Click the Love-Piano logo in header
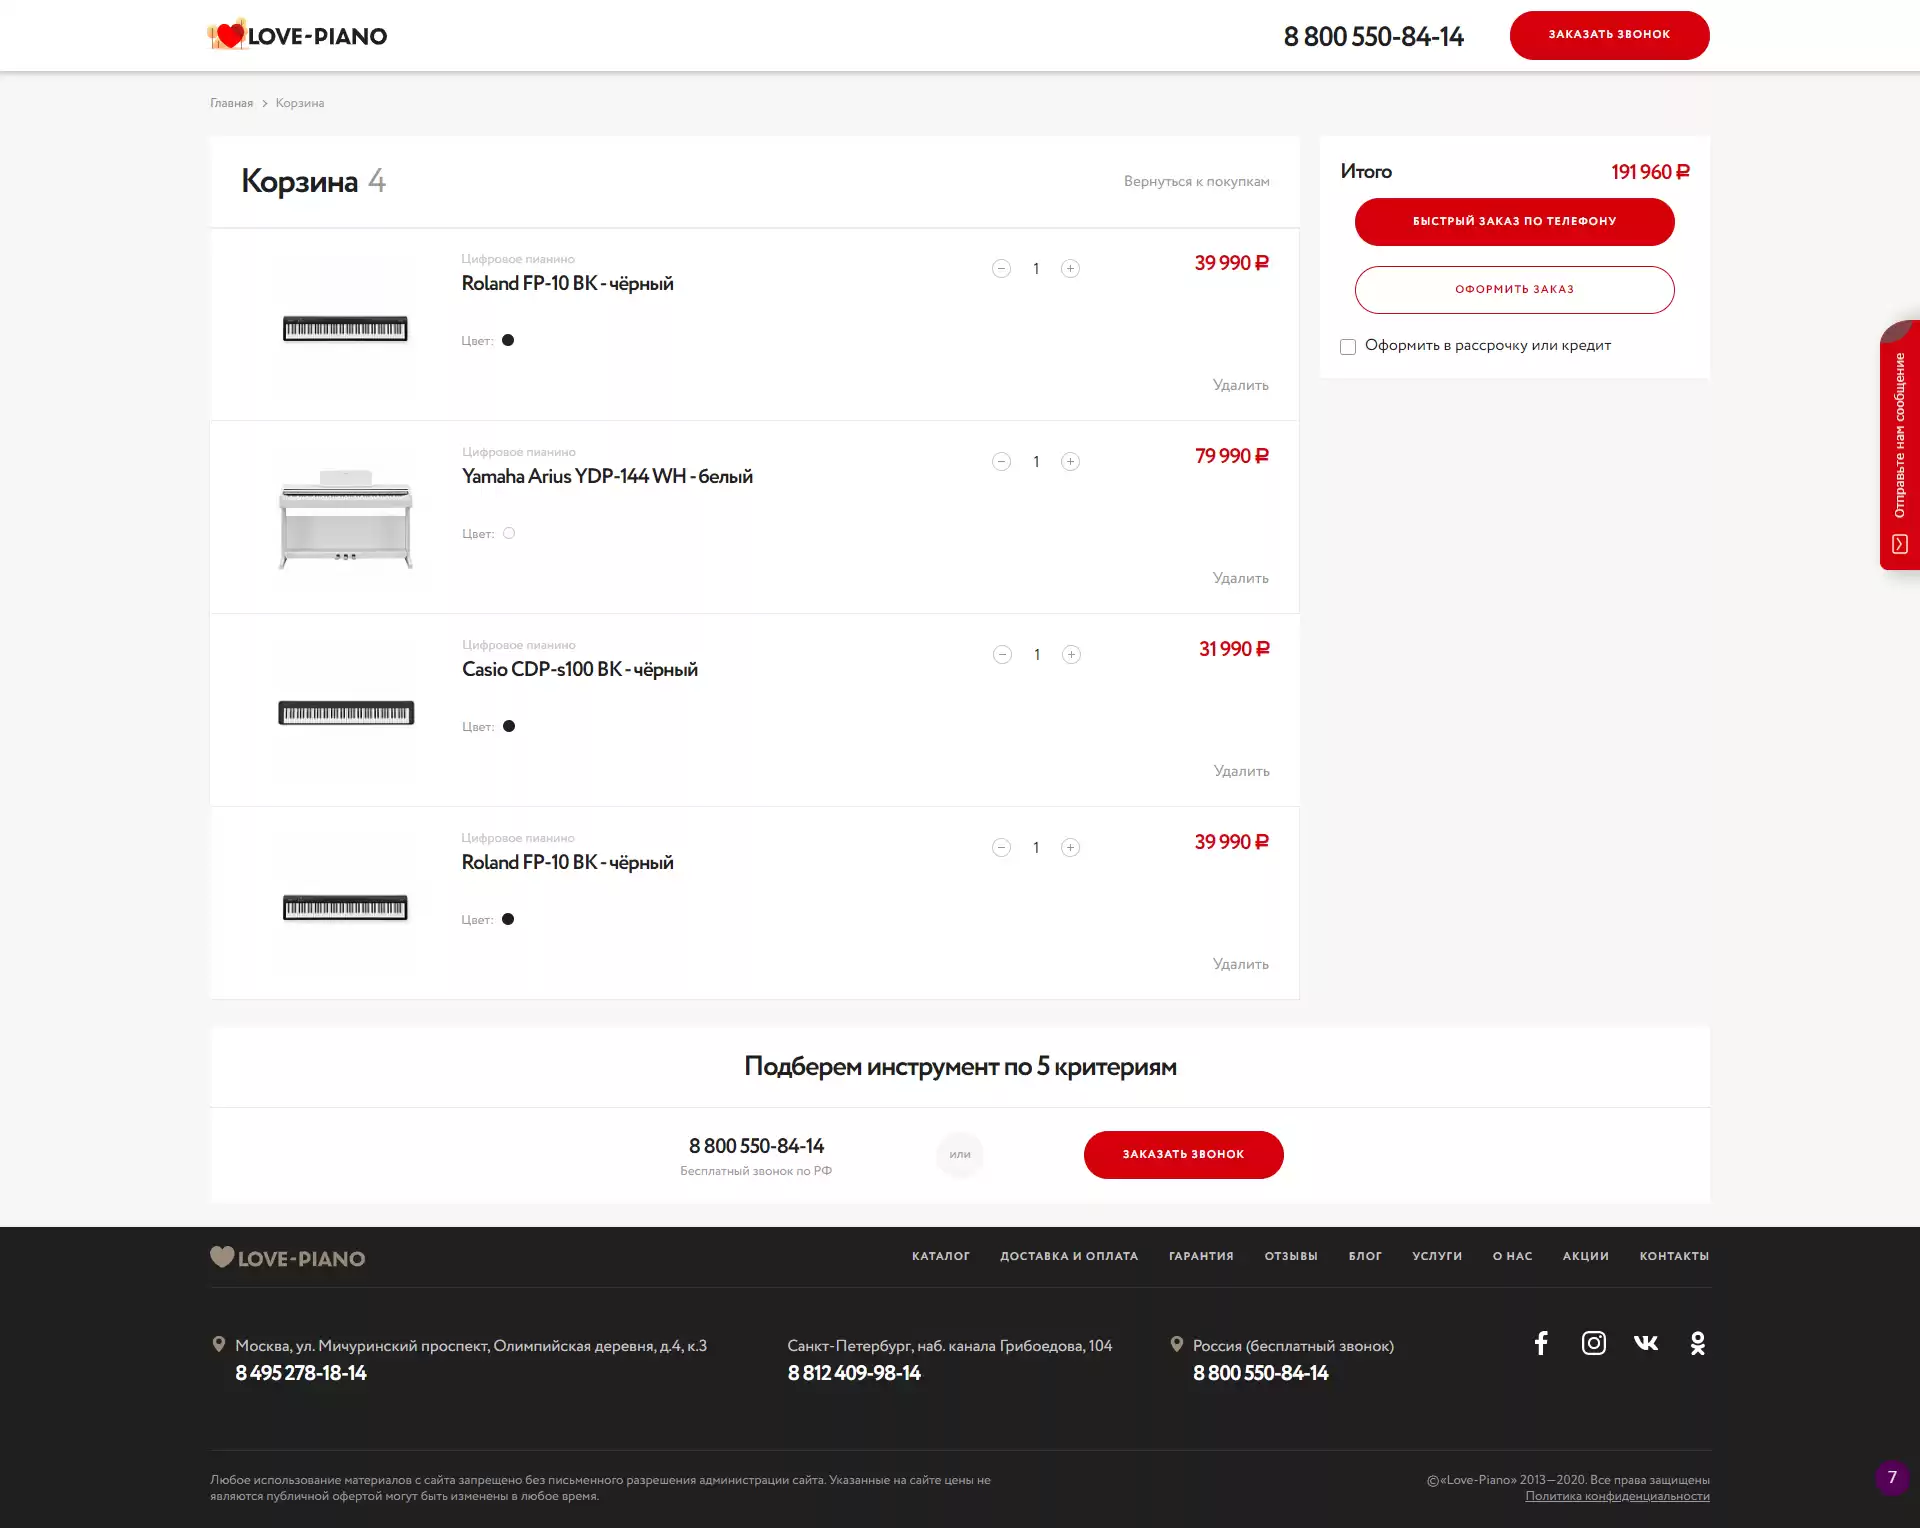Screen dimensions: 1920x1528 (x=297, y=35)
